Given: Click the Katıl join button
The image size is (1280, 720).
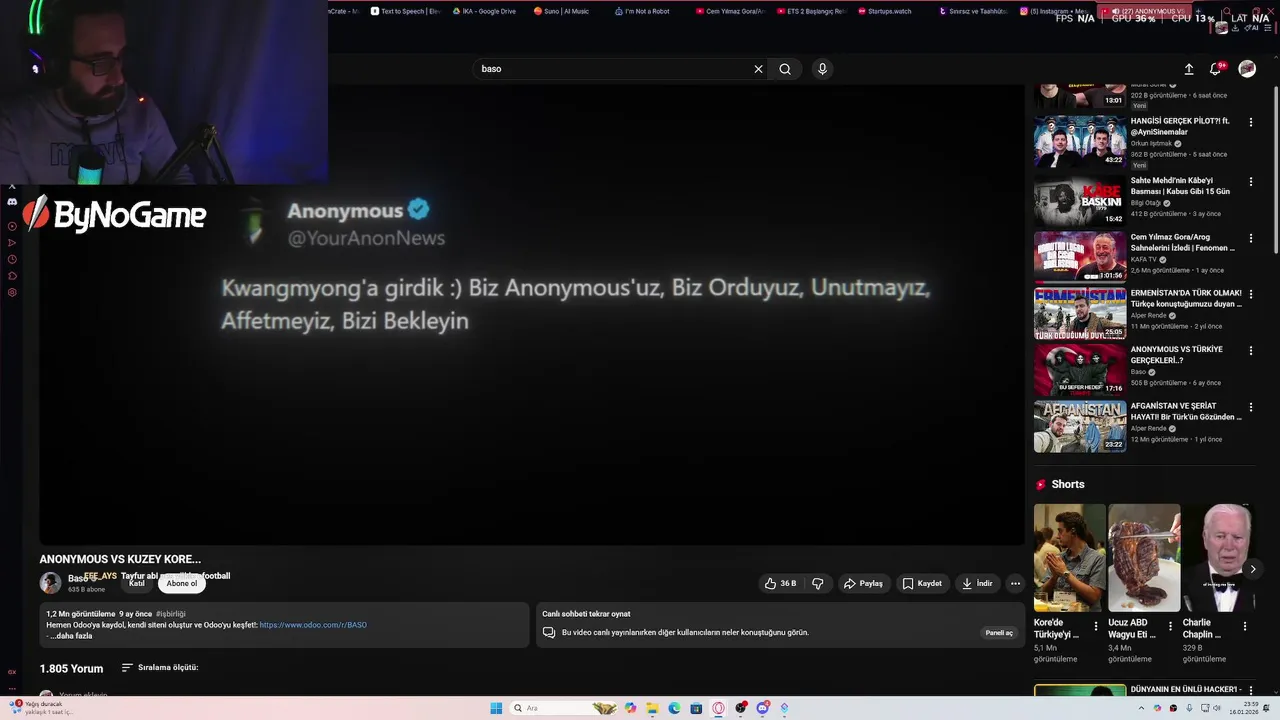Looking at the screenshot, I should click(x=137, y=584).
